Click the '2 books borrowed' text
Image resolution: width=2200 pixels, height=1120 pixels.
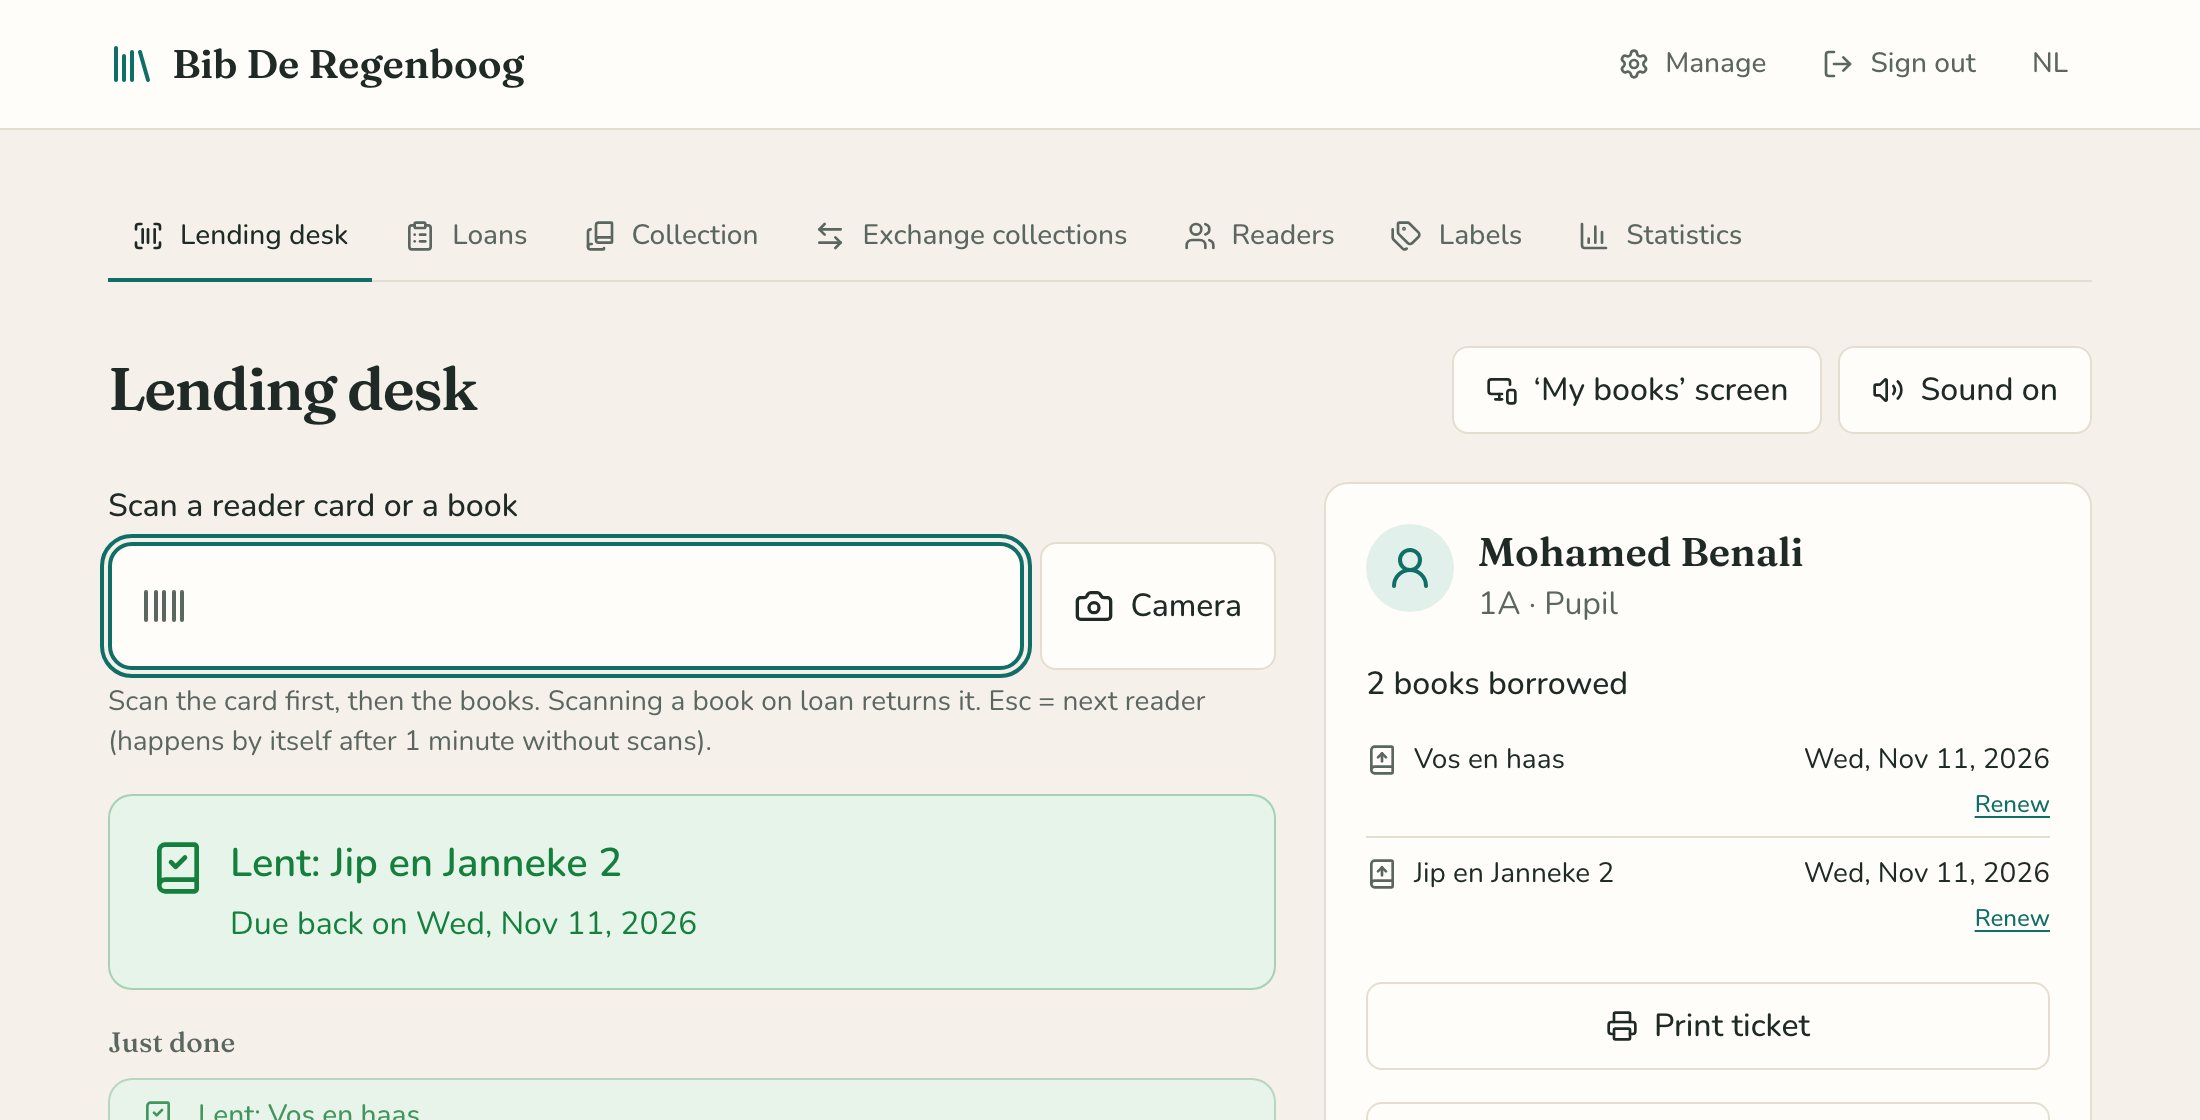coord(1497,683)
